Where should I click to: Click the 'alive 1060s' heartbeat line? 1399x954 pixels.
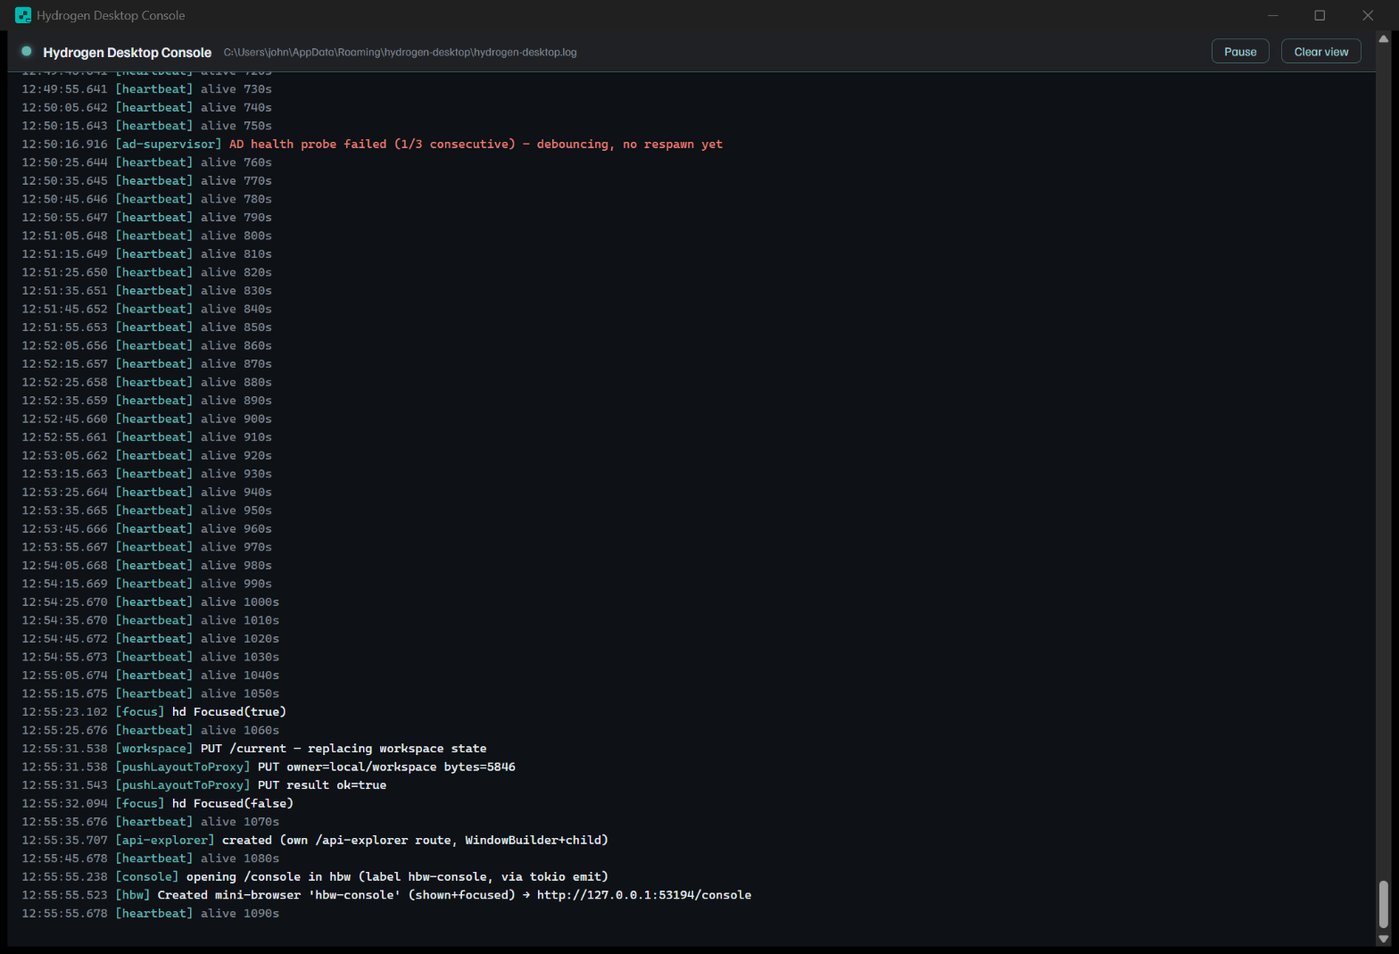click(x=150, y=730)
